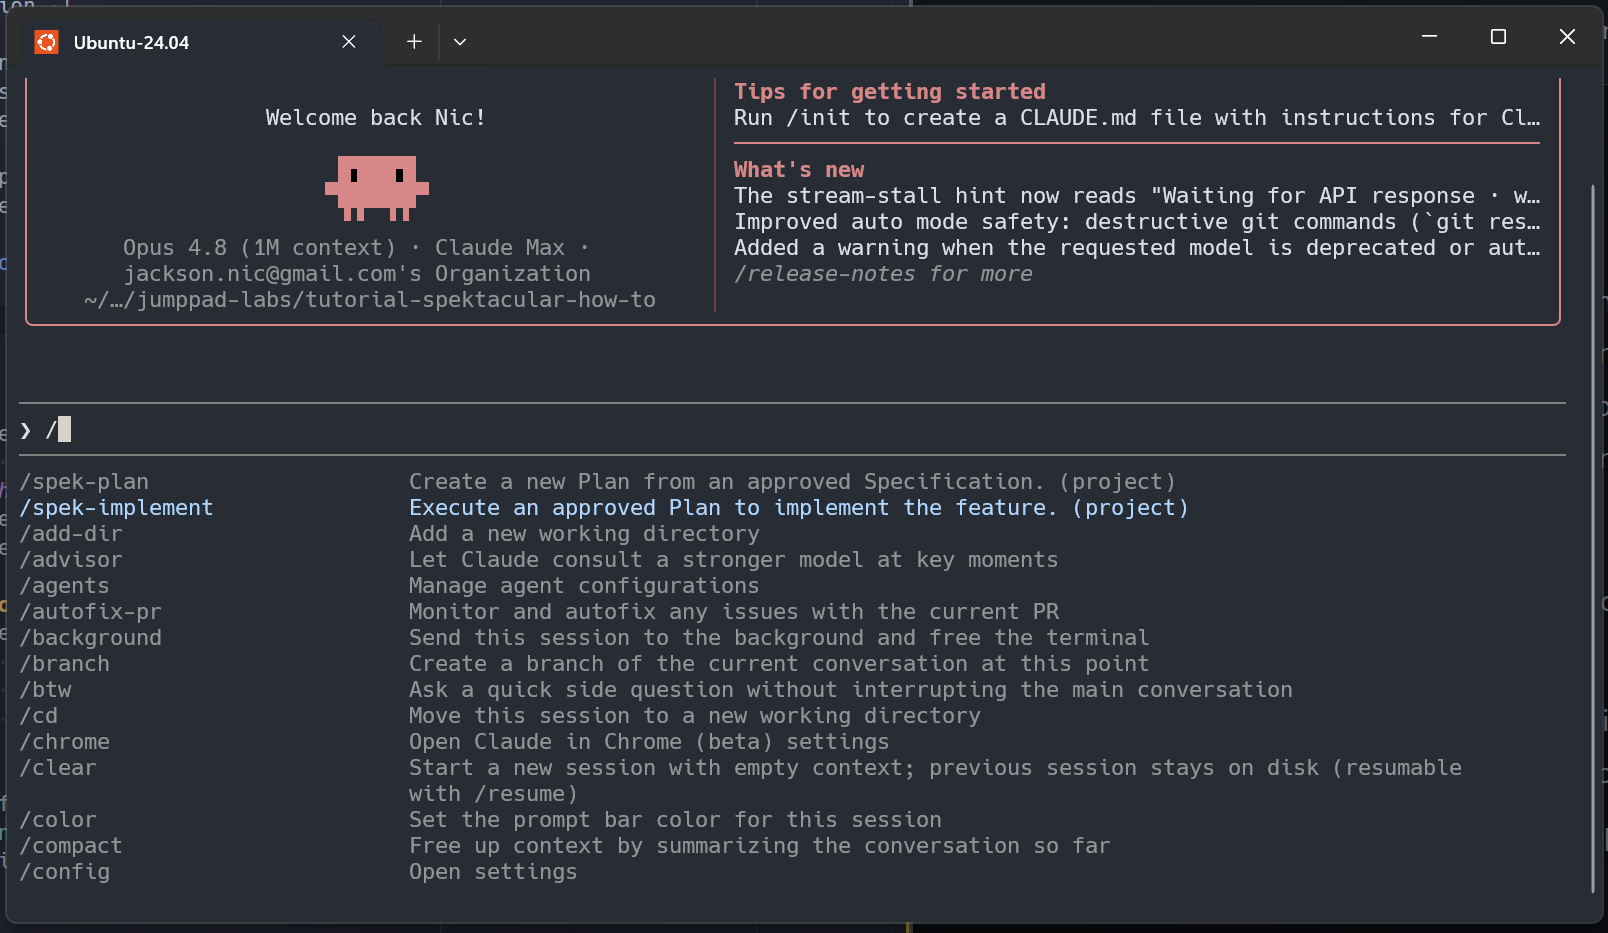
Task: Click the Ubuntu logo icon in tab
Action: 46,42
